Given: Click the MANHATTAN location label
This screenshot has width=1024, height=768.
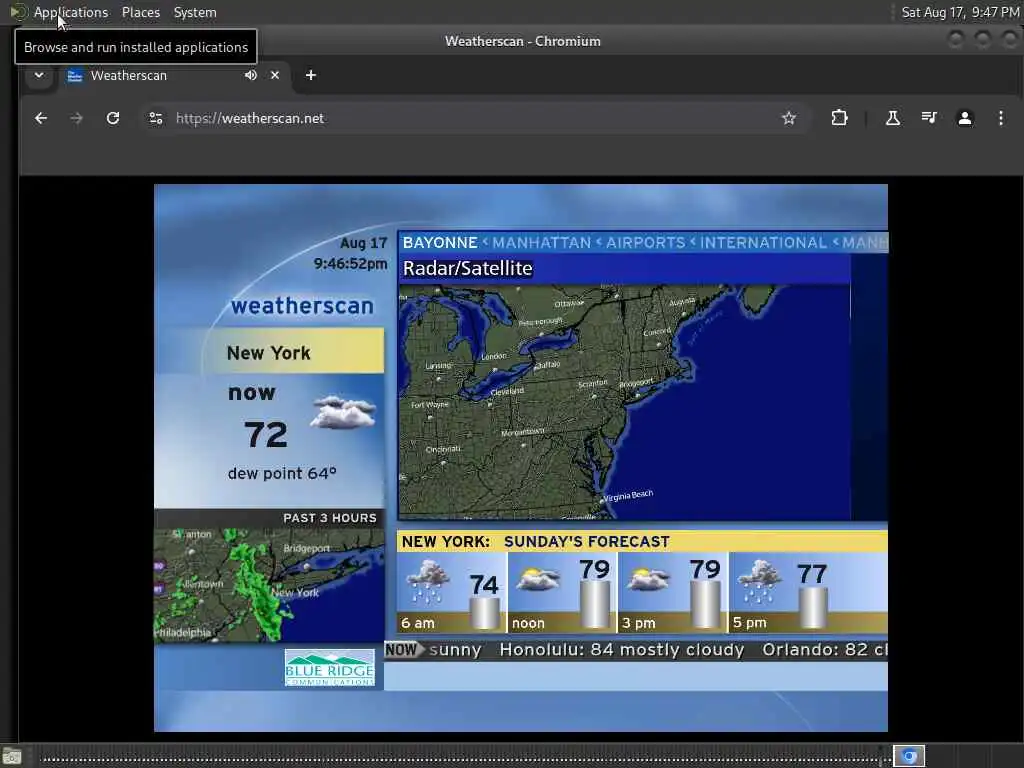Looking at the screenshot, I should pos(541,243).
